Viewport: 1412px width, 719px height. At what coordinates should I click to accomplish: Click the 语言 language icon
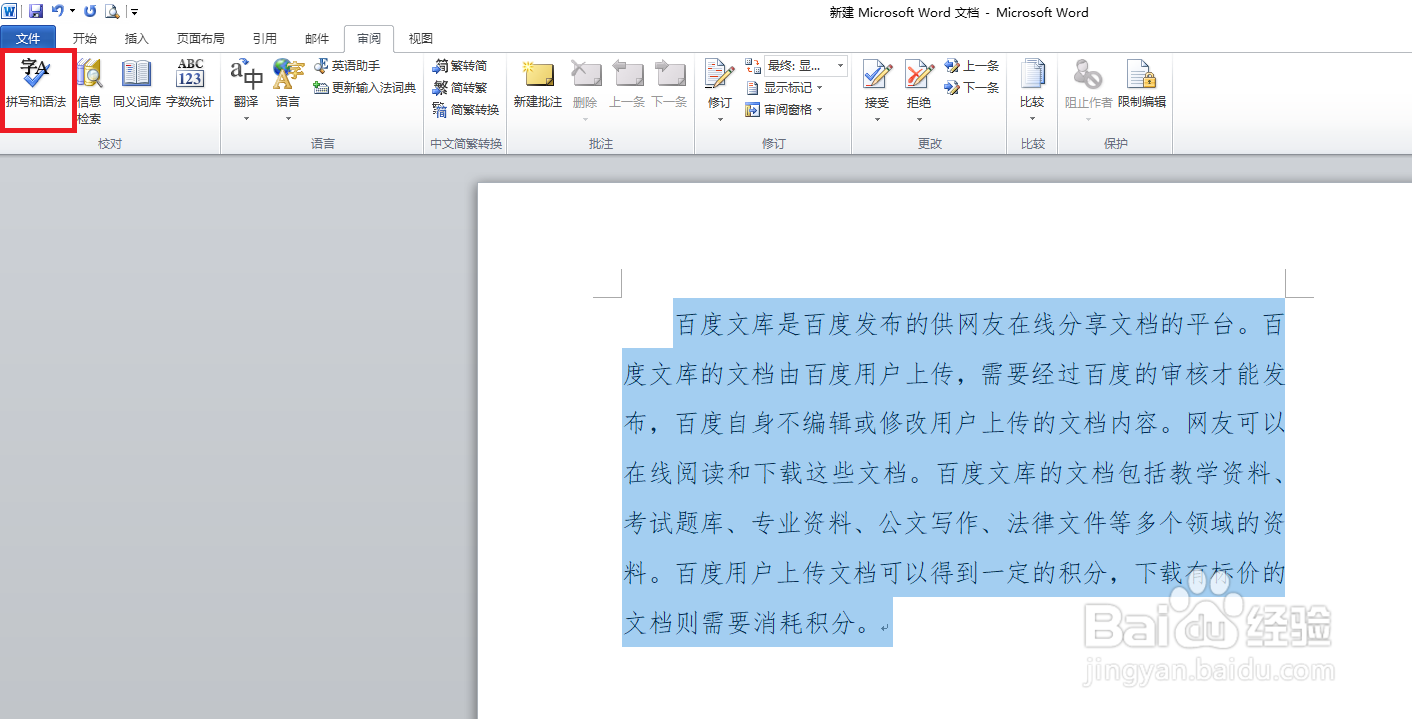pyautogui.click(x=288, y=74)
